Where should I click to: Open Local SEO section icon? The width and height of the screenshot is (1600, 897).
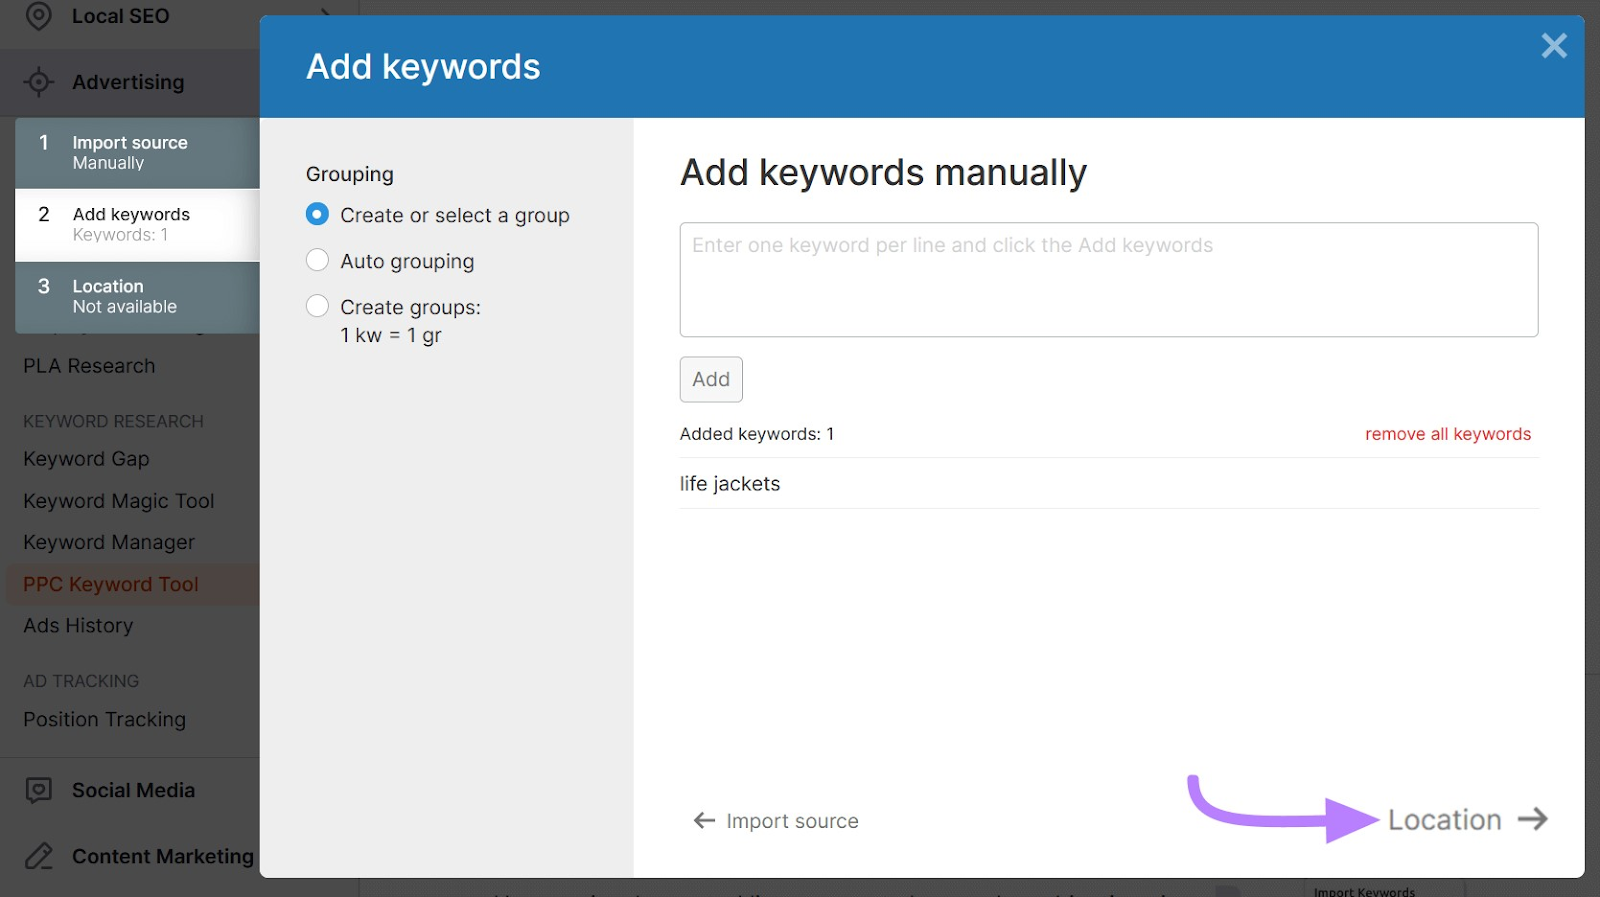click(38, 16)
